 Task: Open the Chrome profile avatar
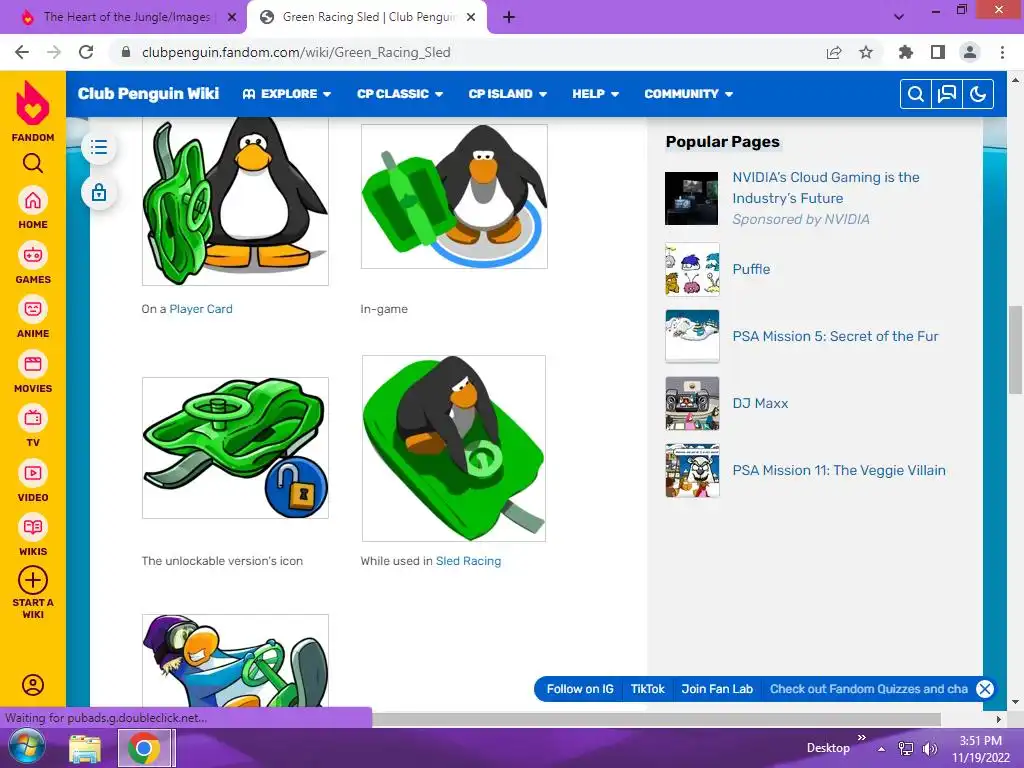[x=970, y=52]
